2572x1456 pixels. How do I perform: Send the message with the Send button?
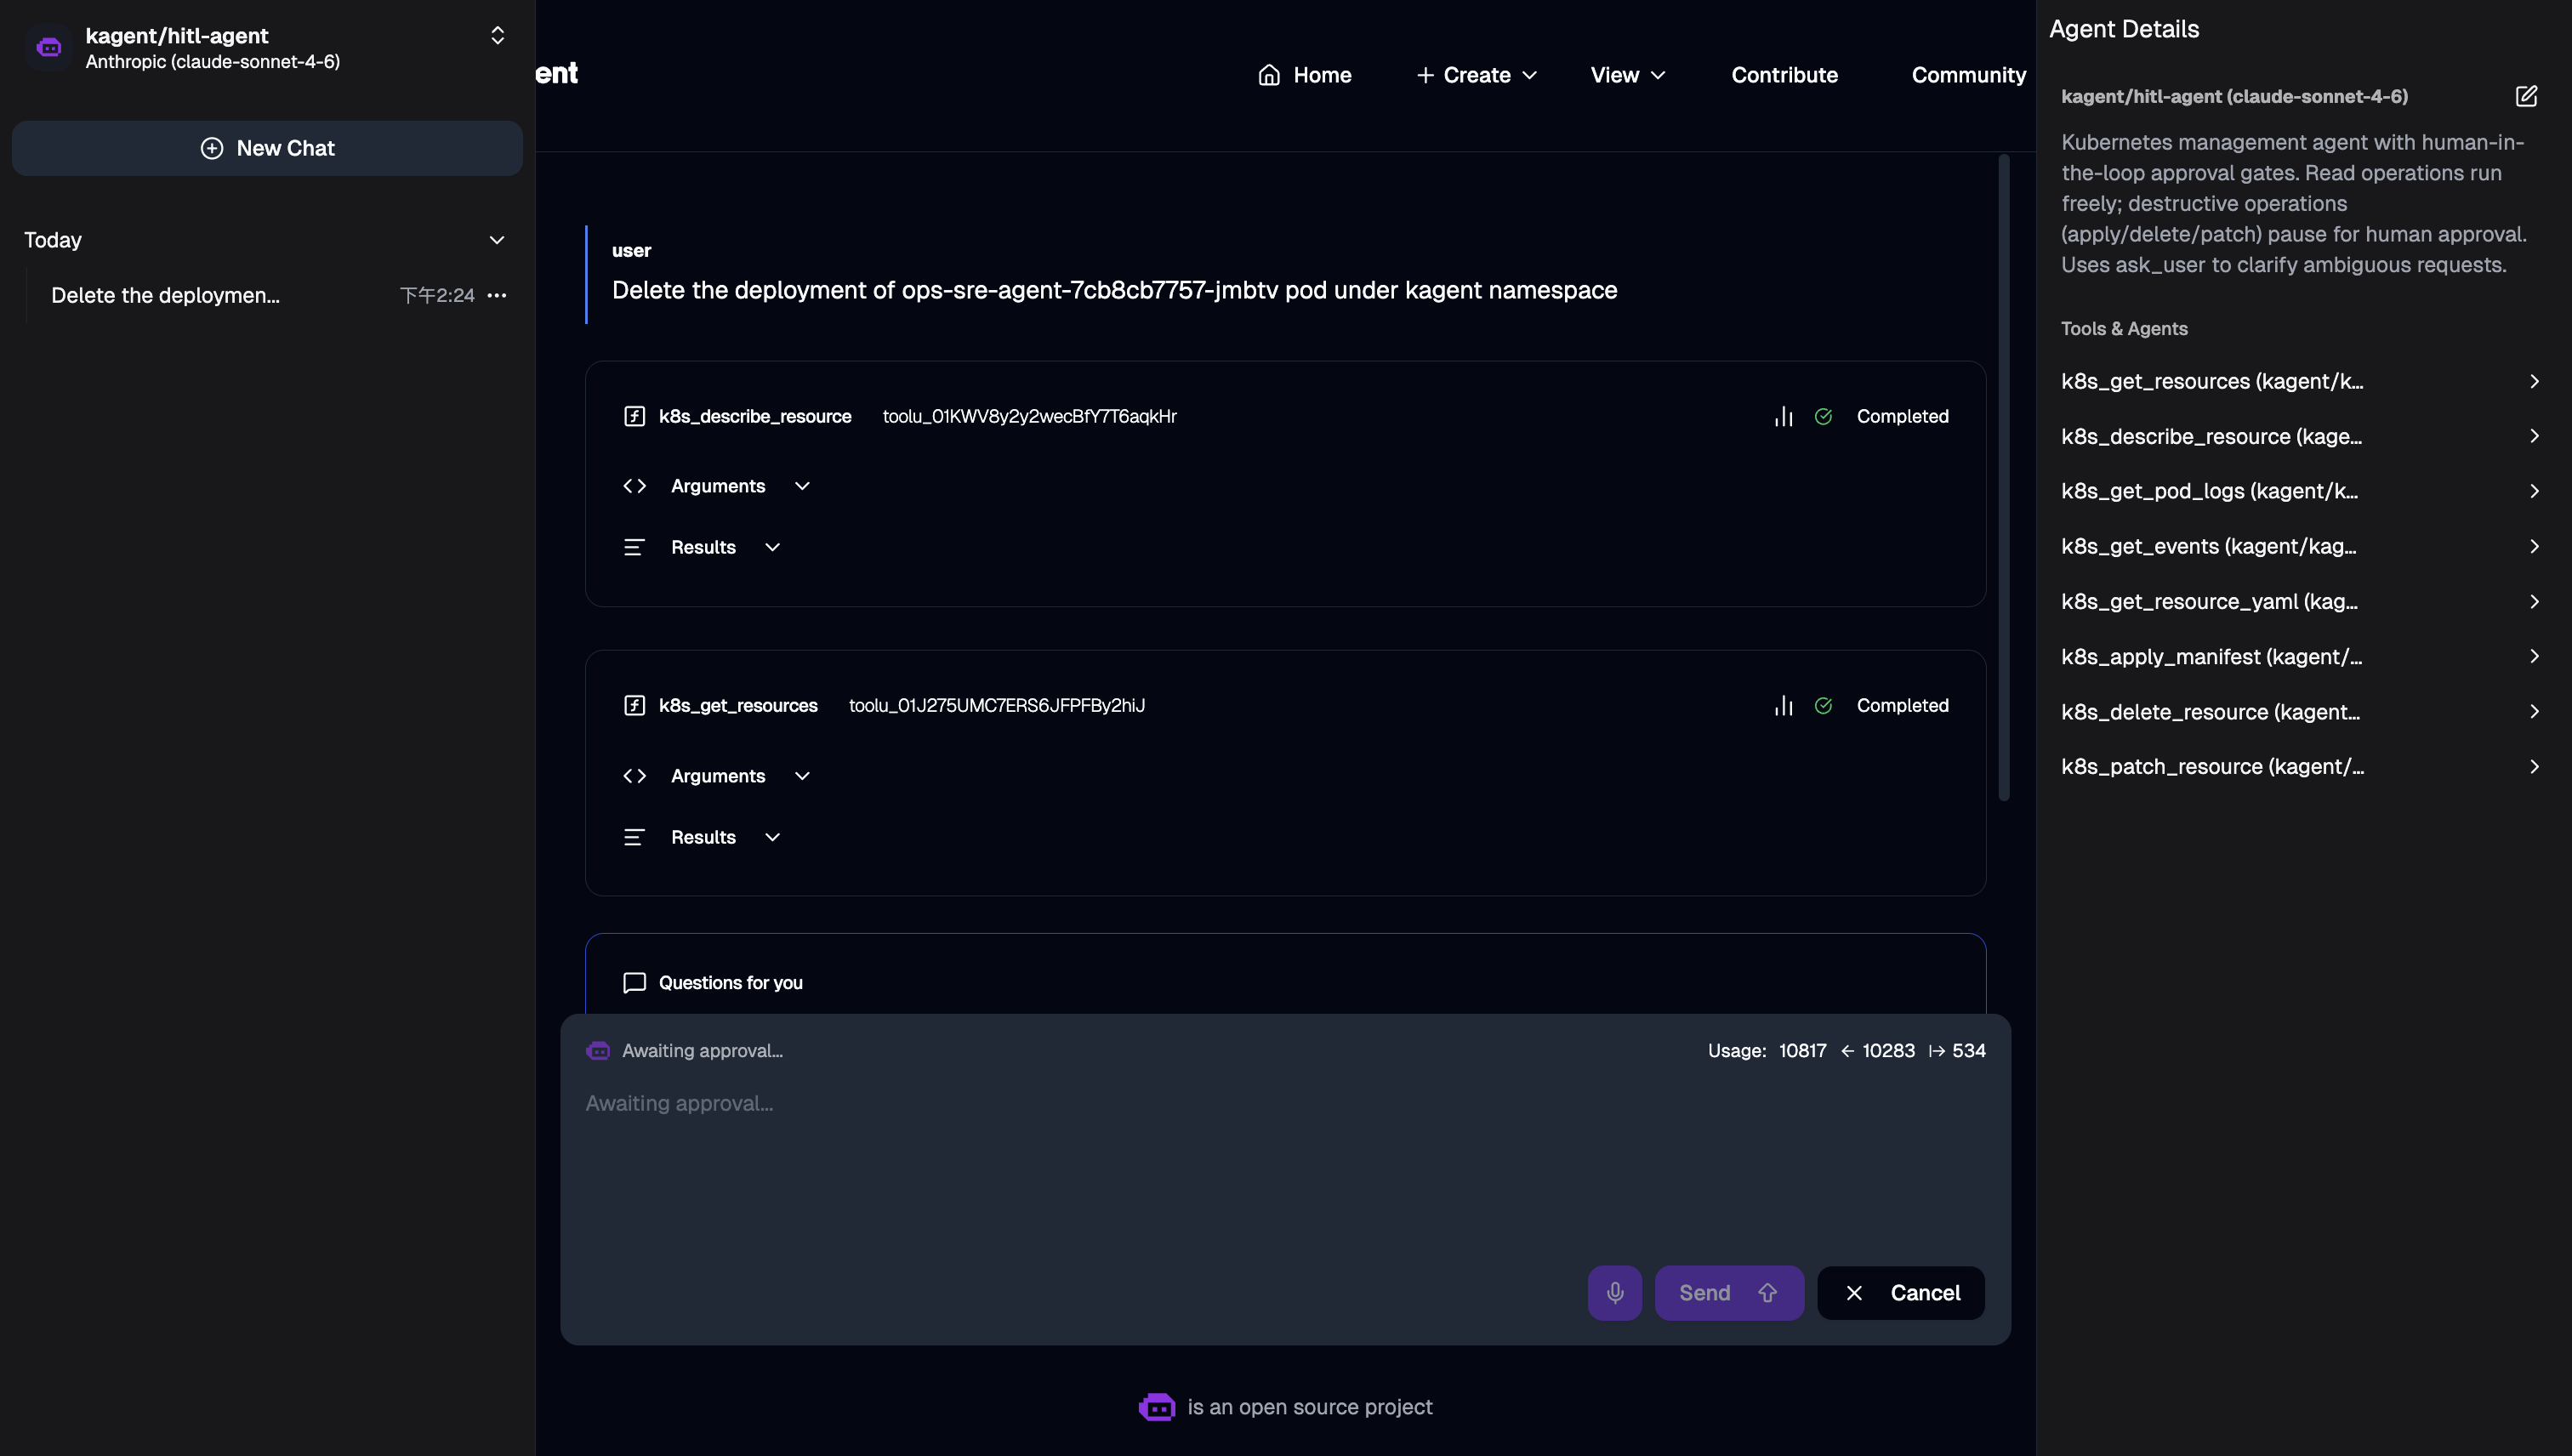coord(1729,1293)
